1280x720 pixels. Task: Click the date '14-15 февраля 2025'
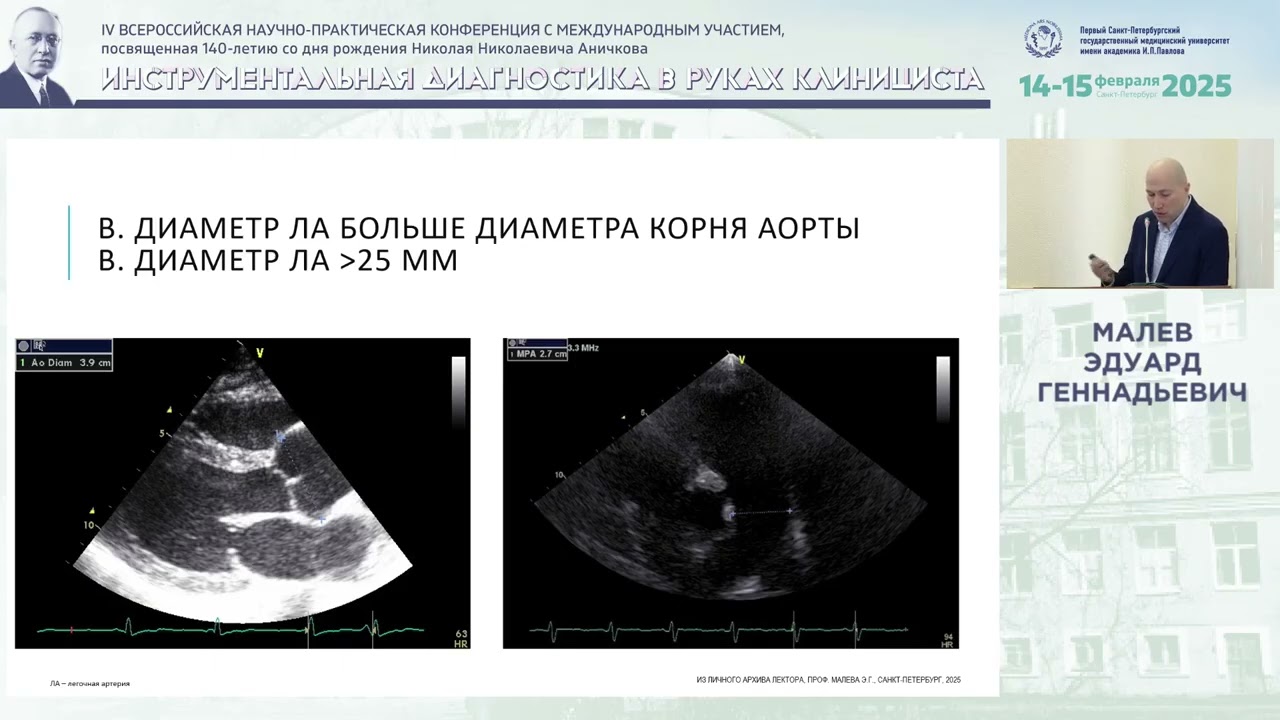(1125, 86)
